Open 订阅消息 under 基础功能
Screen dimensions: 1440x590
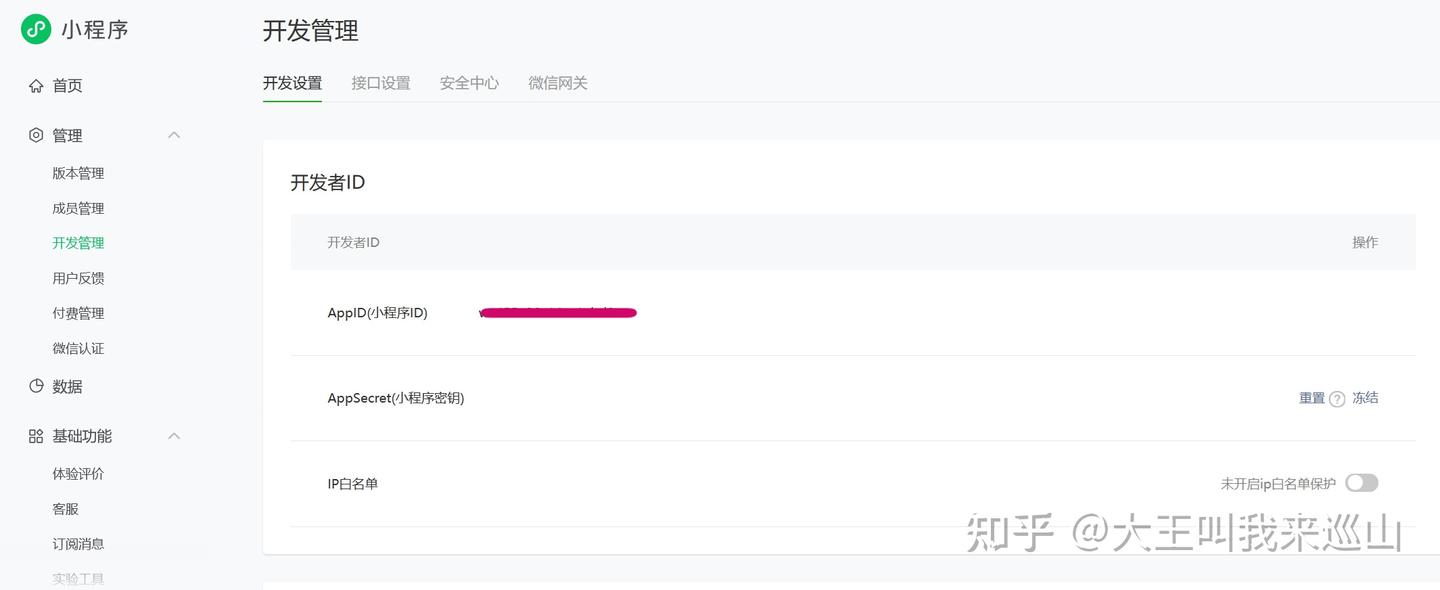pos(78,544)
